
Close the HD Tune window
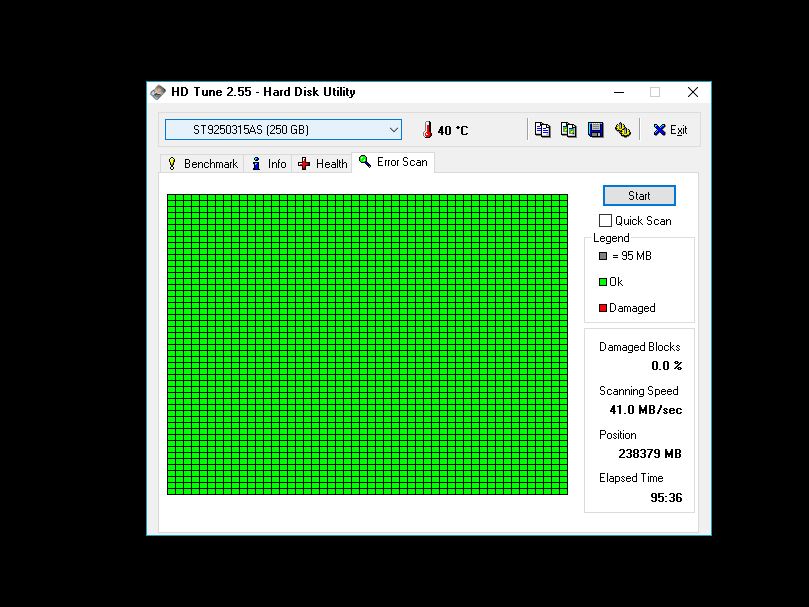coord(693,92)
